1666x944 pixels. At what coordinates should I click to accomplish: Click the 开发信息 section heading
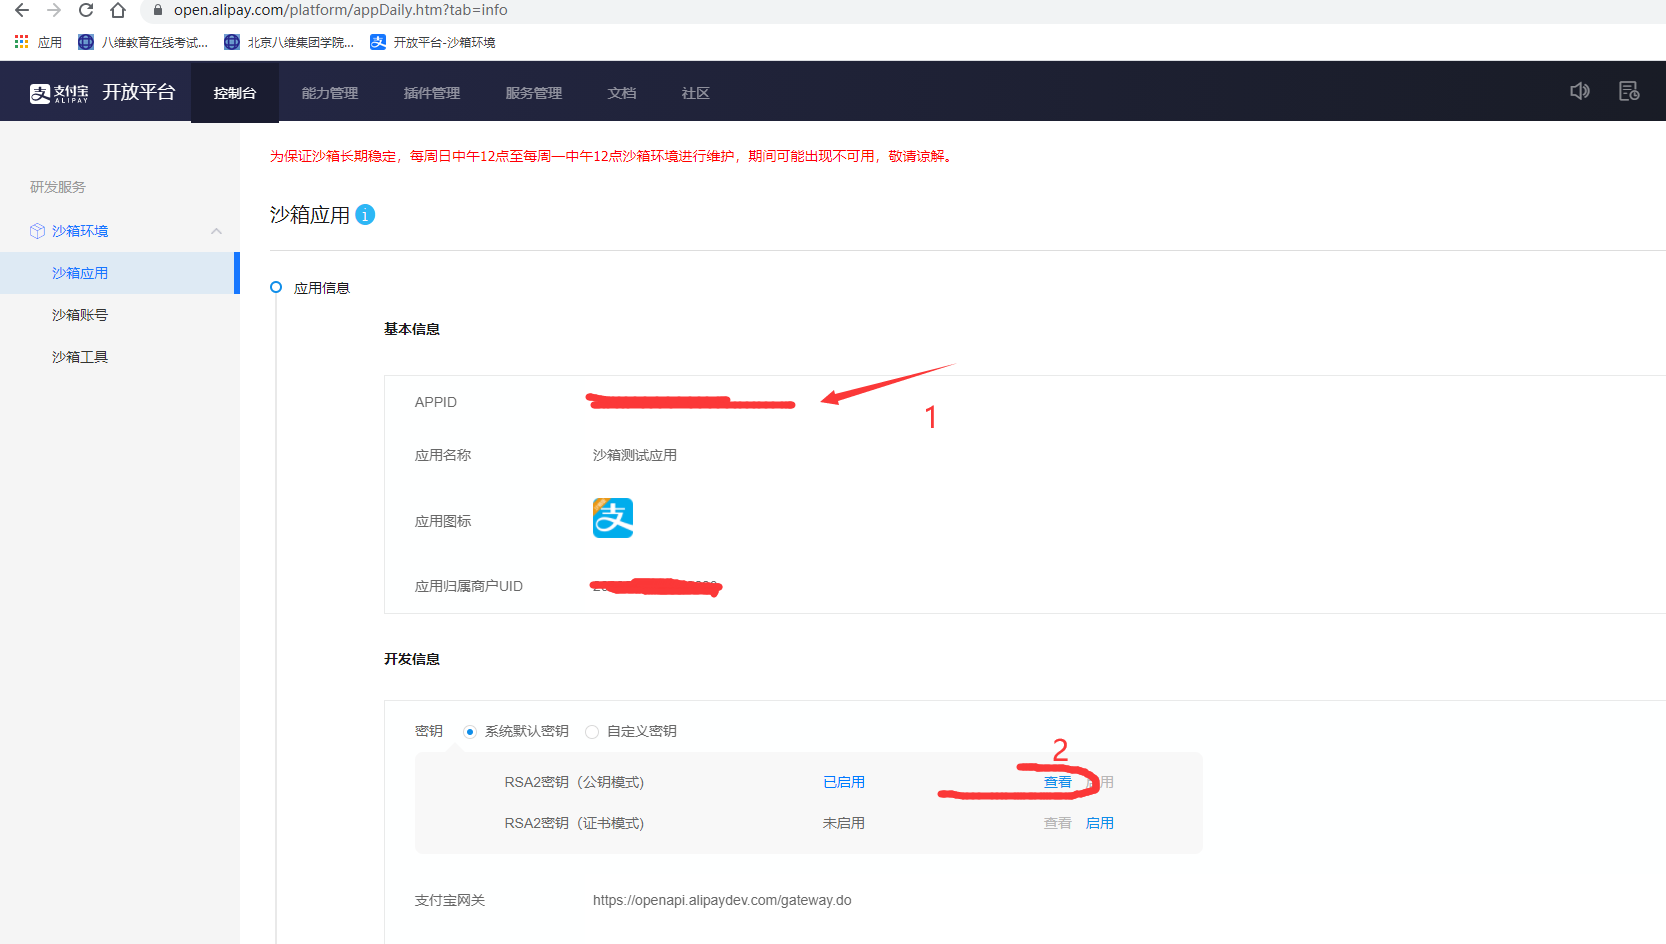[x=412, y=659]
